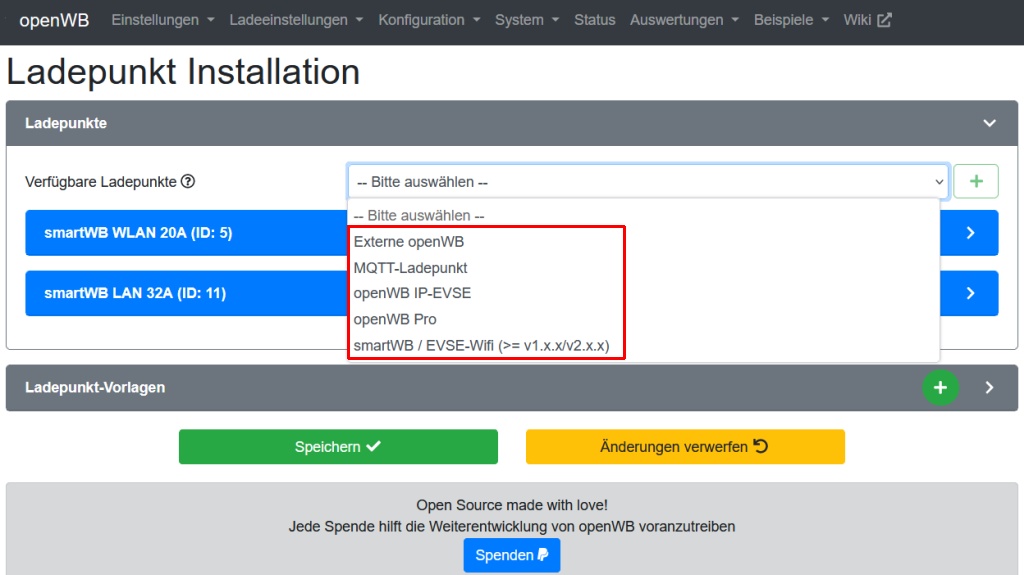This screenshot has width=1024, height=575.
Task: Open the Wiki external link
Action: pyautogui.click(x=867, y=20)
